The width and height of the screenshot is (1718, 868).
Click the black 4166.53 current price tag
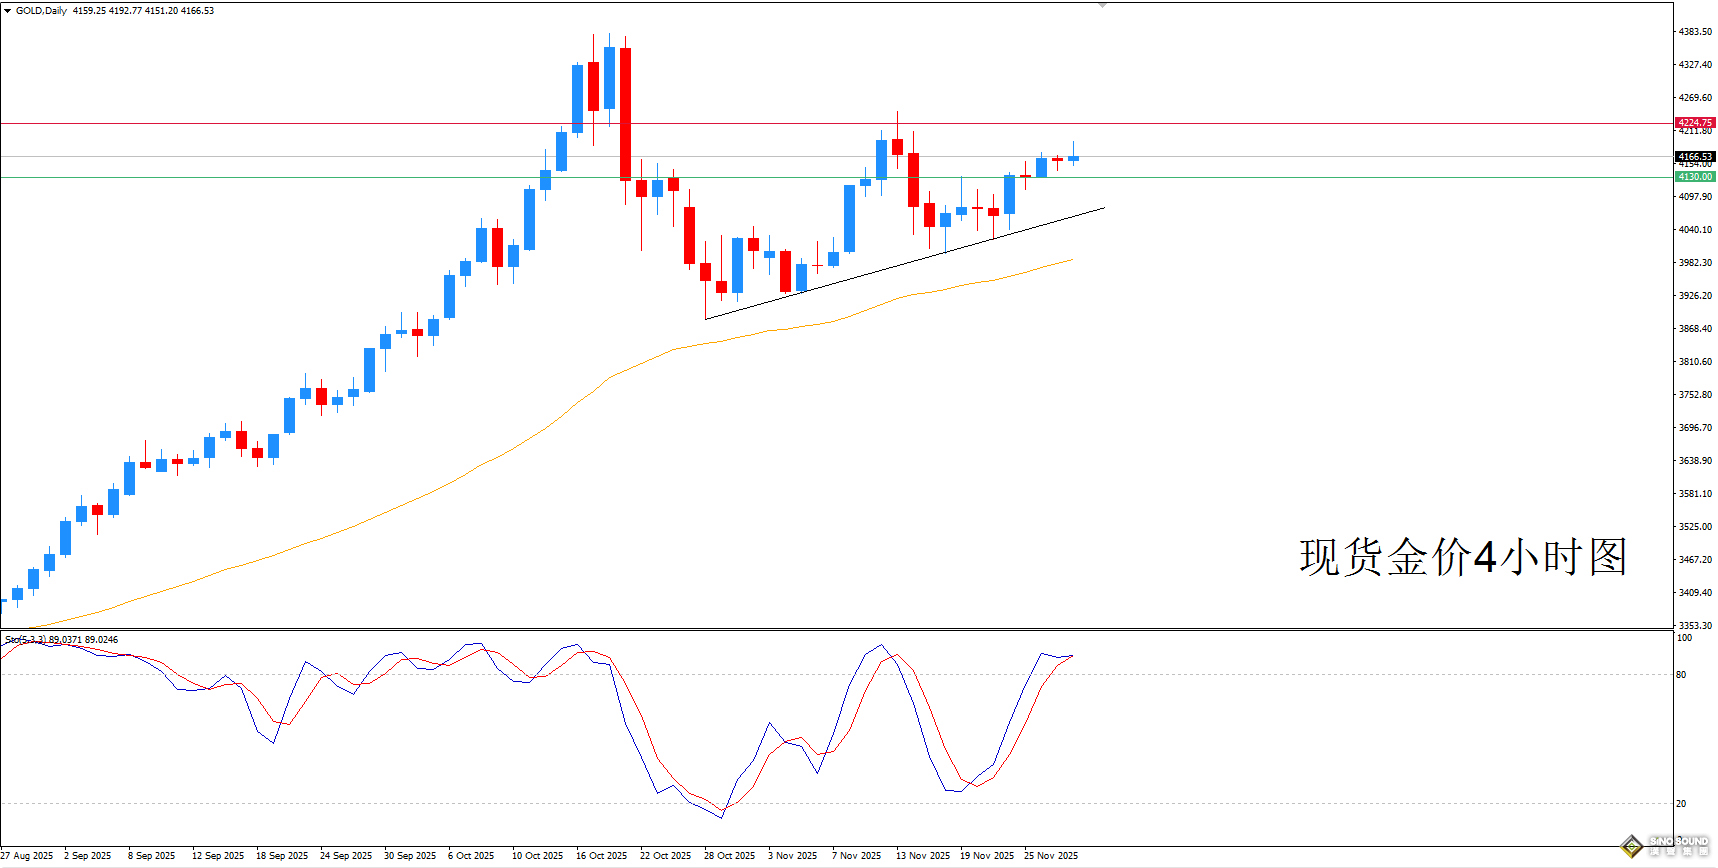[1695, 157]
